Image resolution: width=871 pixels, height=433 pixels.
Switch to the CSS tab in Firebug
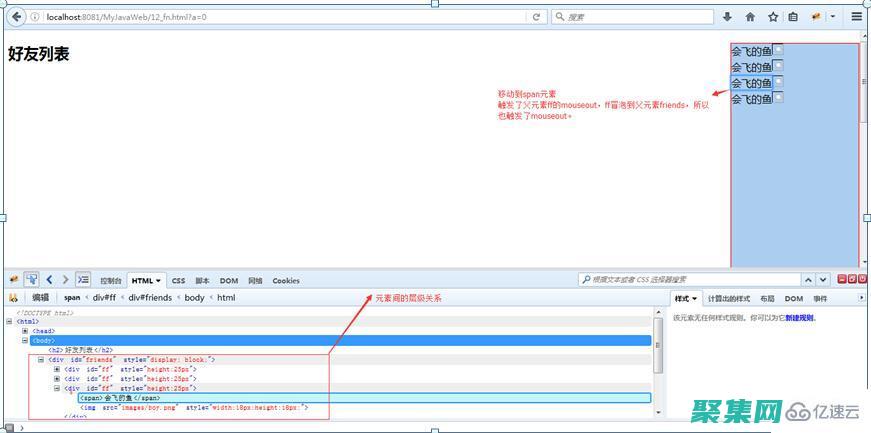pyautogui.click(x=178, y=281)
